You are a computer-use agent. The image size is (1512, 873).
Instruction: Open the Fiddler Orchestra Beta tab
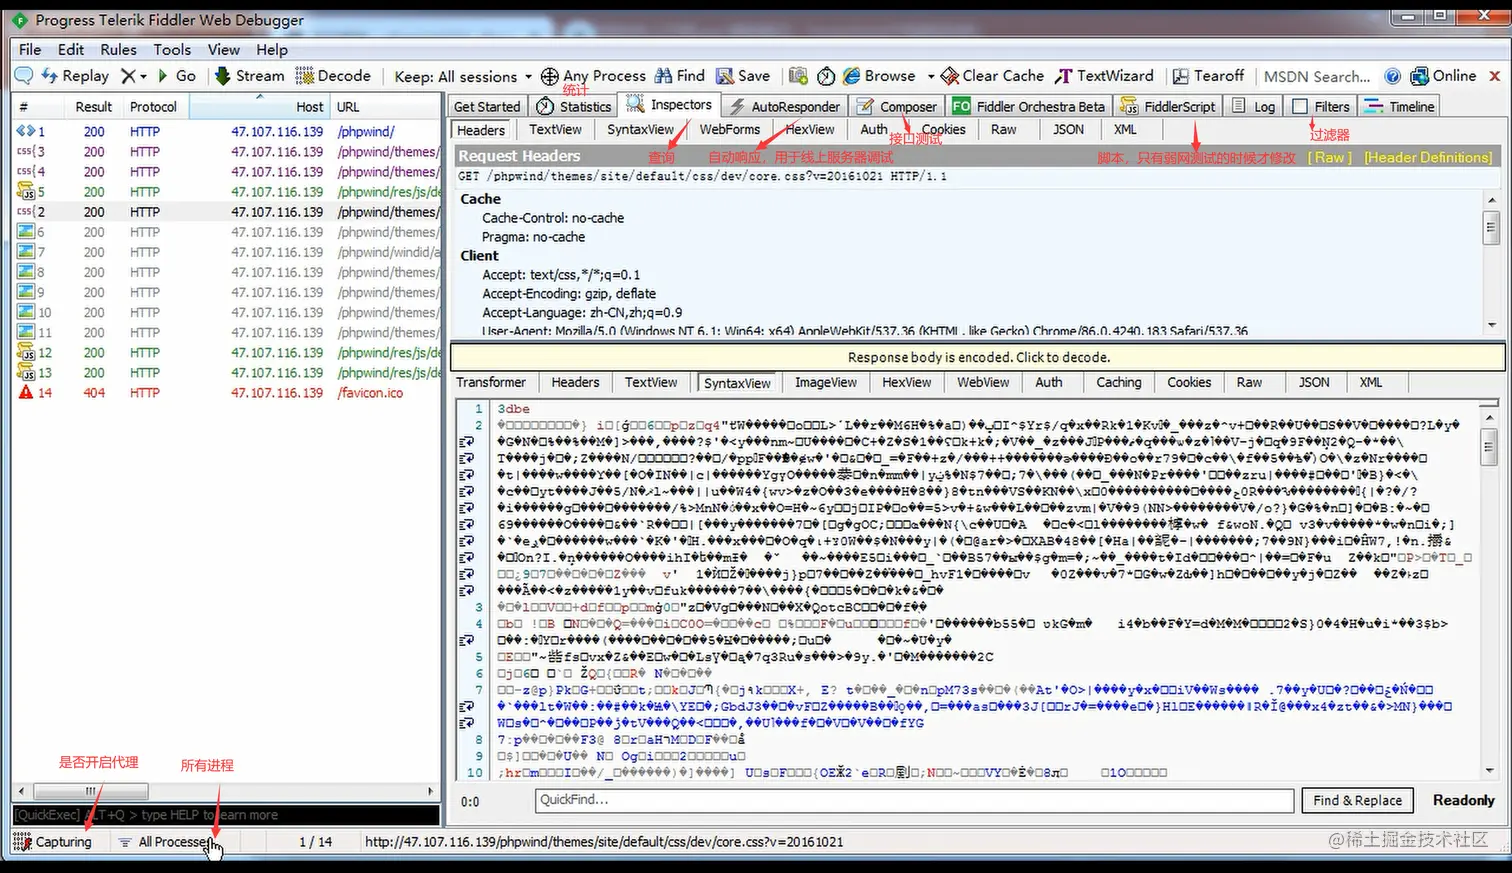pos(1029,107)
